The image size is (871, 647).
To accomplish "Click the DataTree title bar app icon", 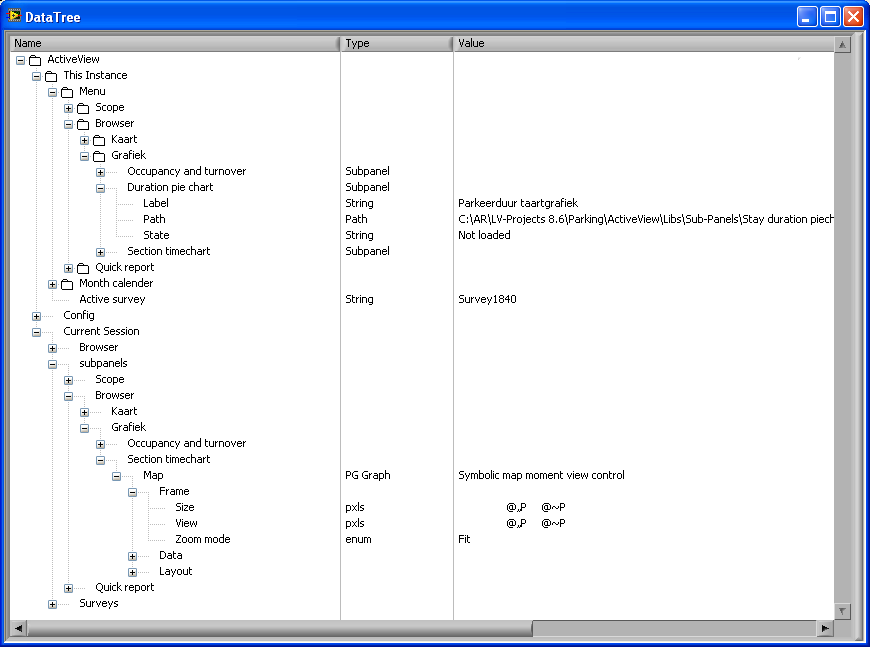I will [x=14, y=16].
